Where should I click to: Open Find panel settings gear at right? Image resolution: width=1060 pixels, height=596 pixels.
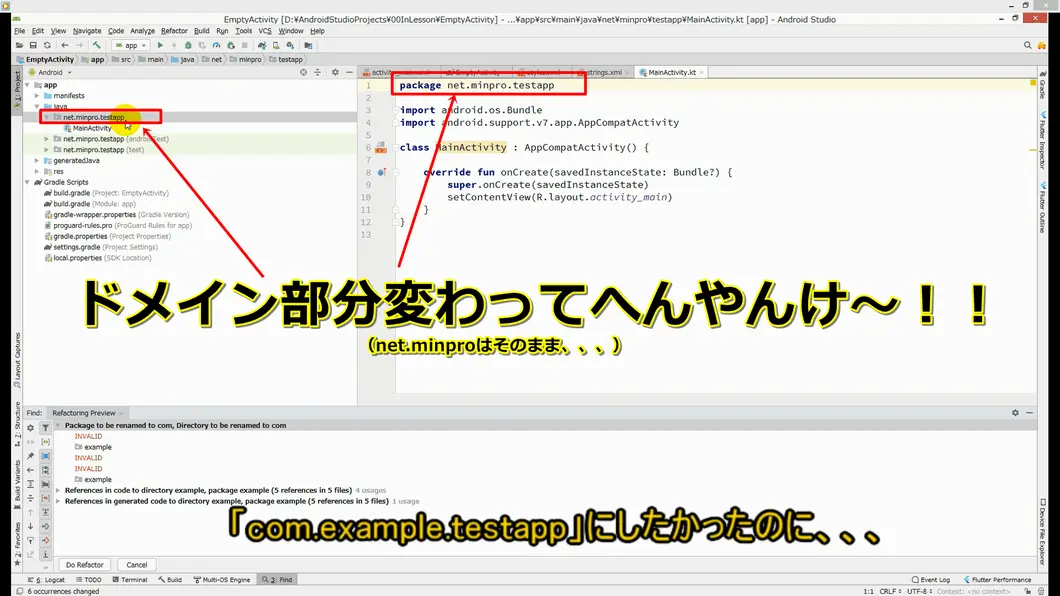point(1015,413)
